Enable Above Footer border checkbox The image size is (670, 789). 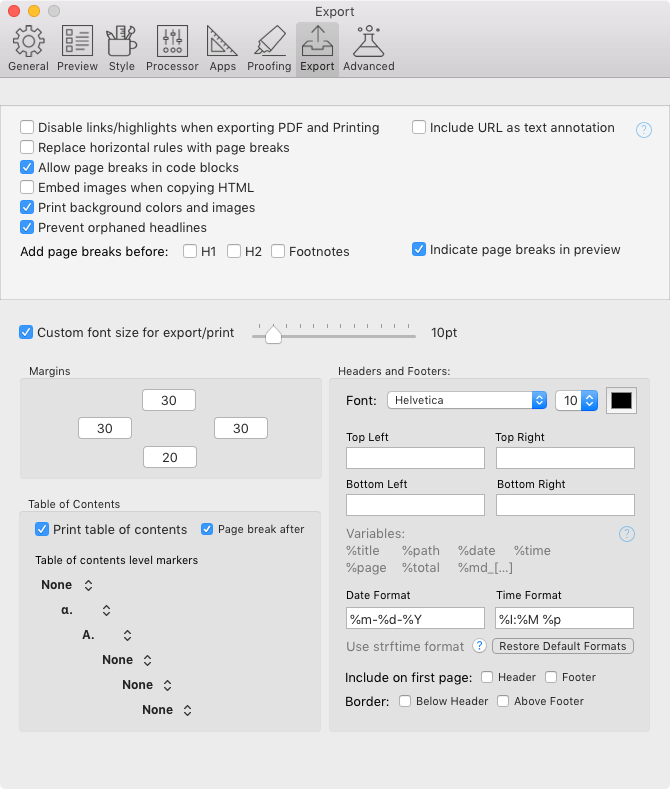tap(502, 701)
